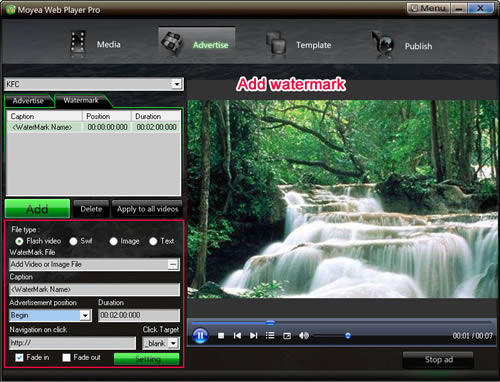Image resolution: width=500 pixels, height=382 pixels.
Task: Adjust the volume slider knob
Action: click(x=348, y=336)
